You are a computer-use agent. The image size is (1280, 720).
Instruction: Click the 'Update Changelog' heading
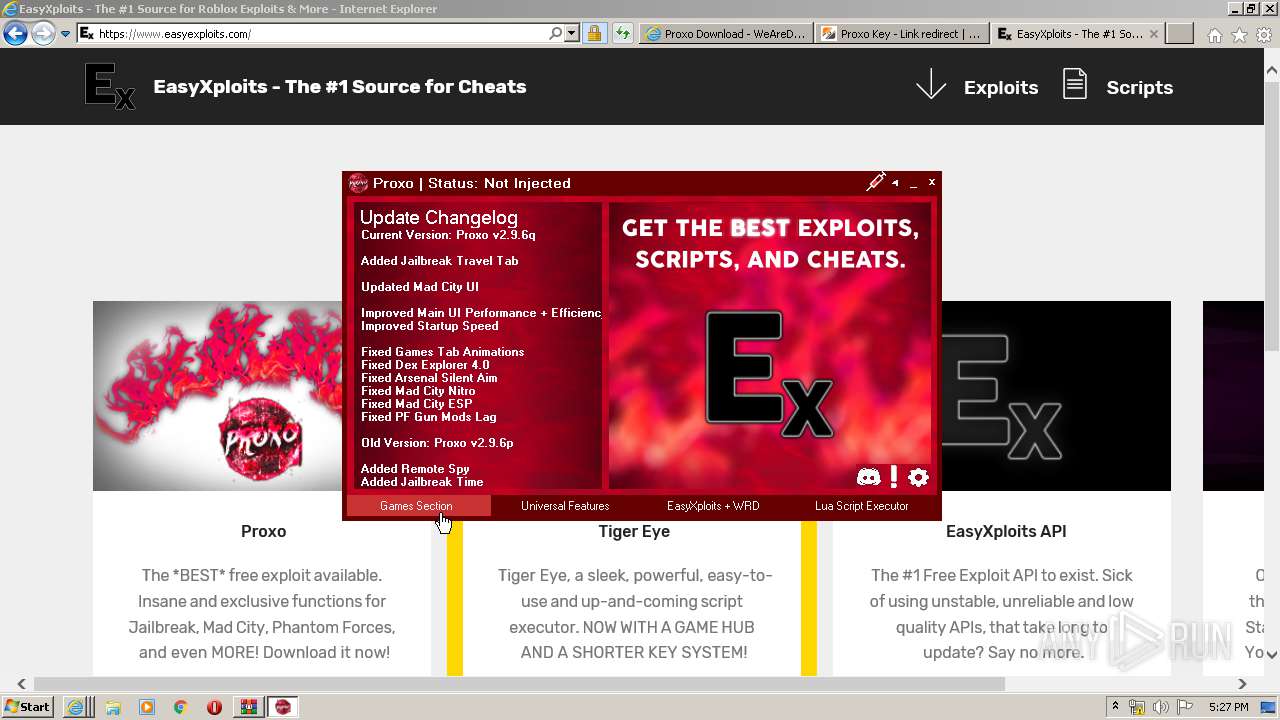coord(439,217)
